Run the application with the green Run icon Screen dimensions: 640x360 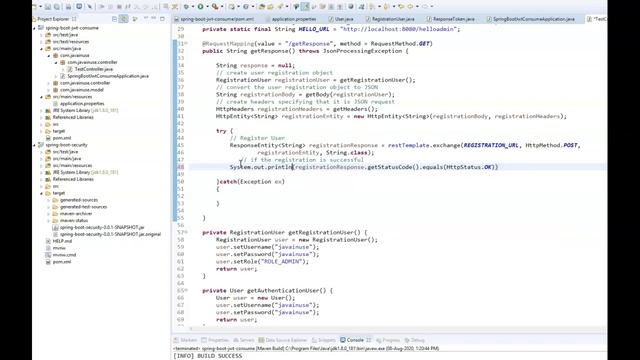point(200,7)
